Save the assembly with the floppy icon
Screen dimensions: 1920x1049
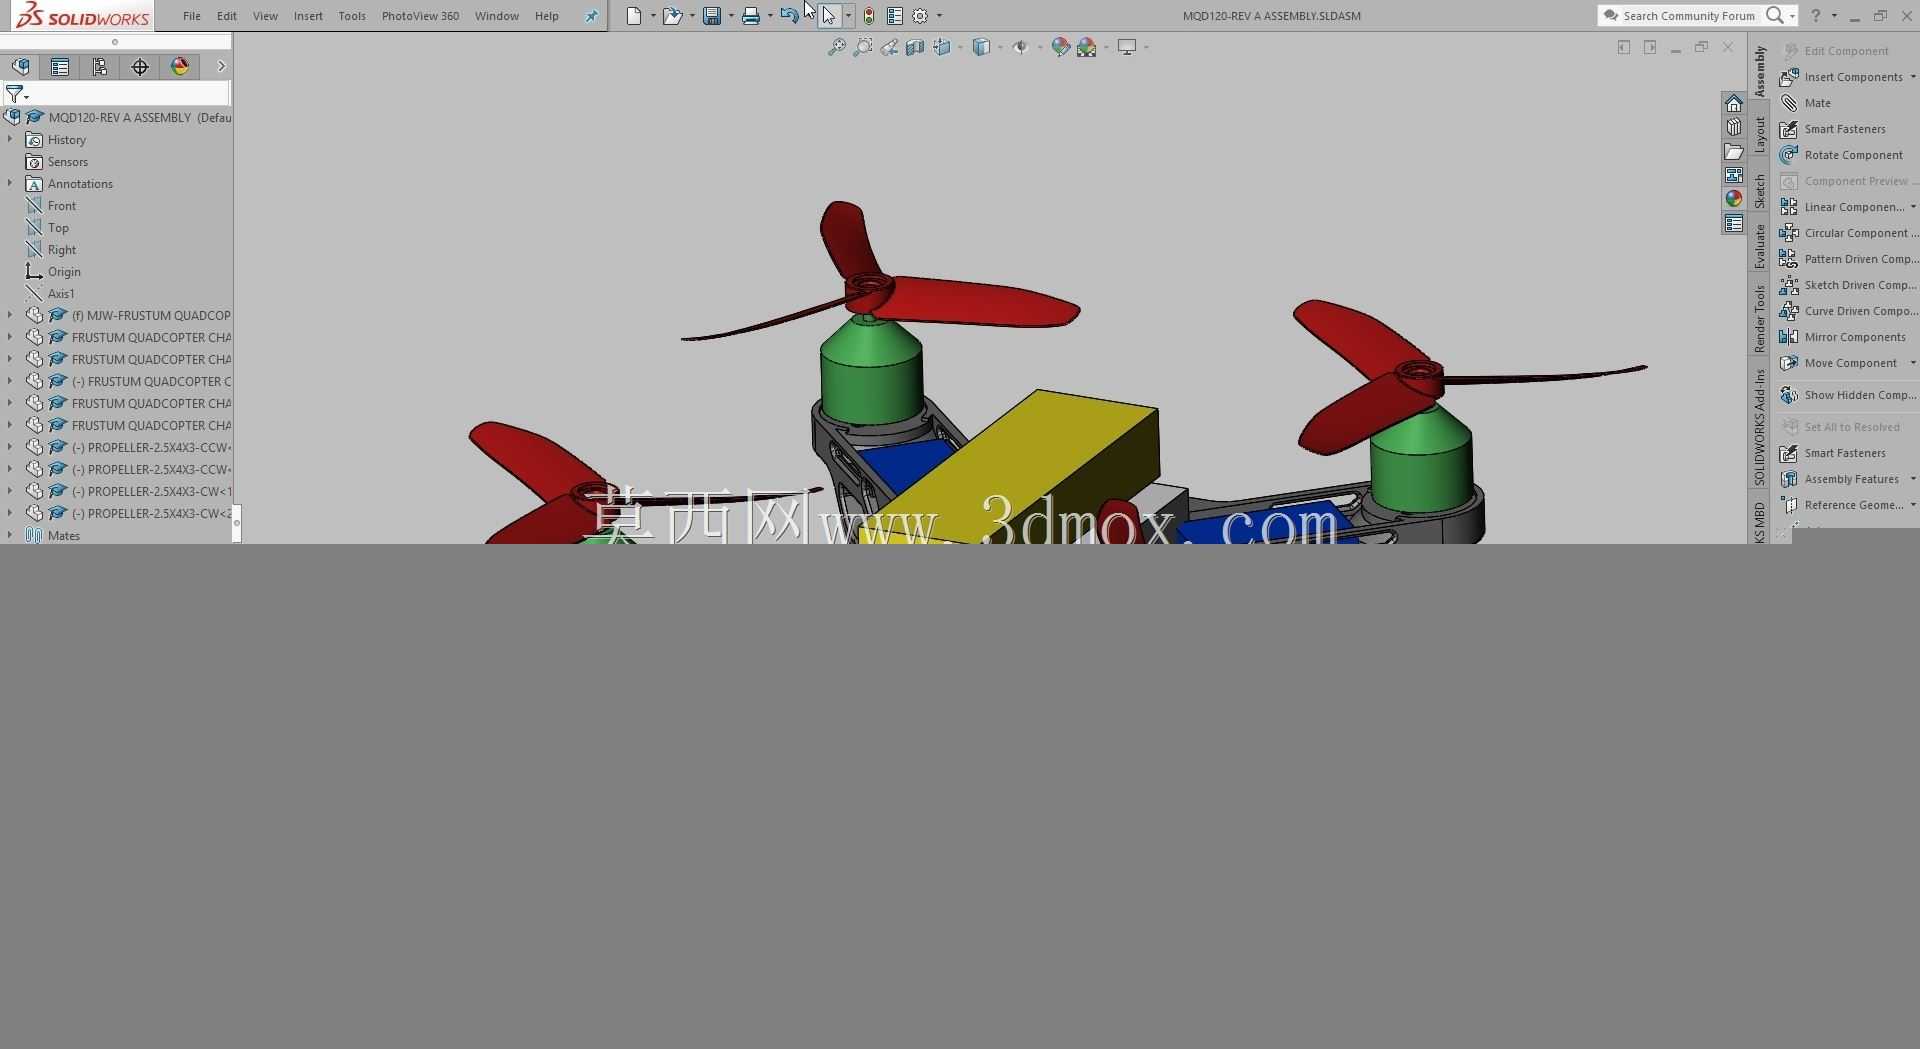click(x=712, y=16)
